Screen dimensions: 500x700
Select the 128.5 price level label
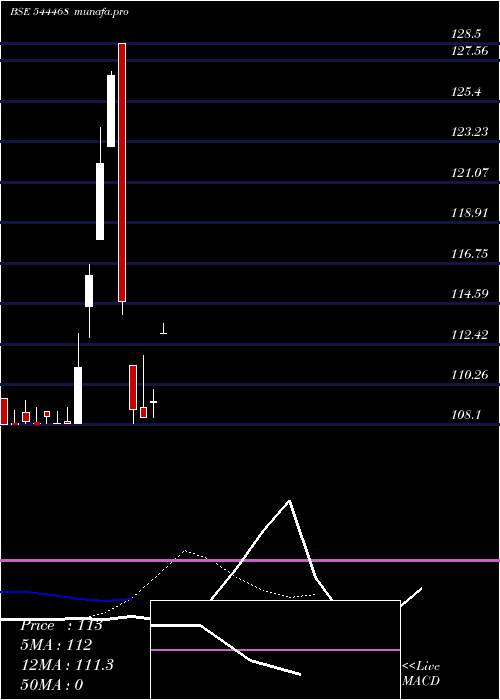(467, 33)
